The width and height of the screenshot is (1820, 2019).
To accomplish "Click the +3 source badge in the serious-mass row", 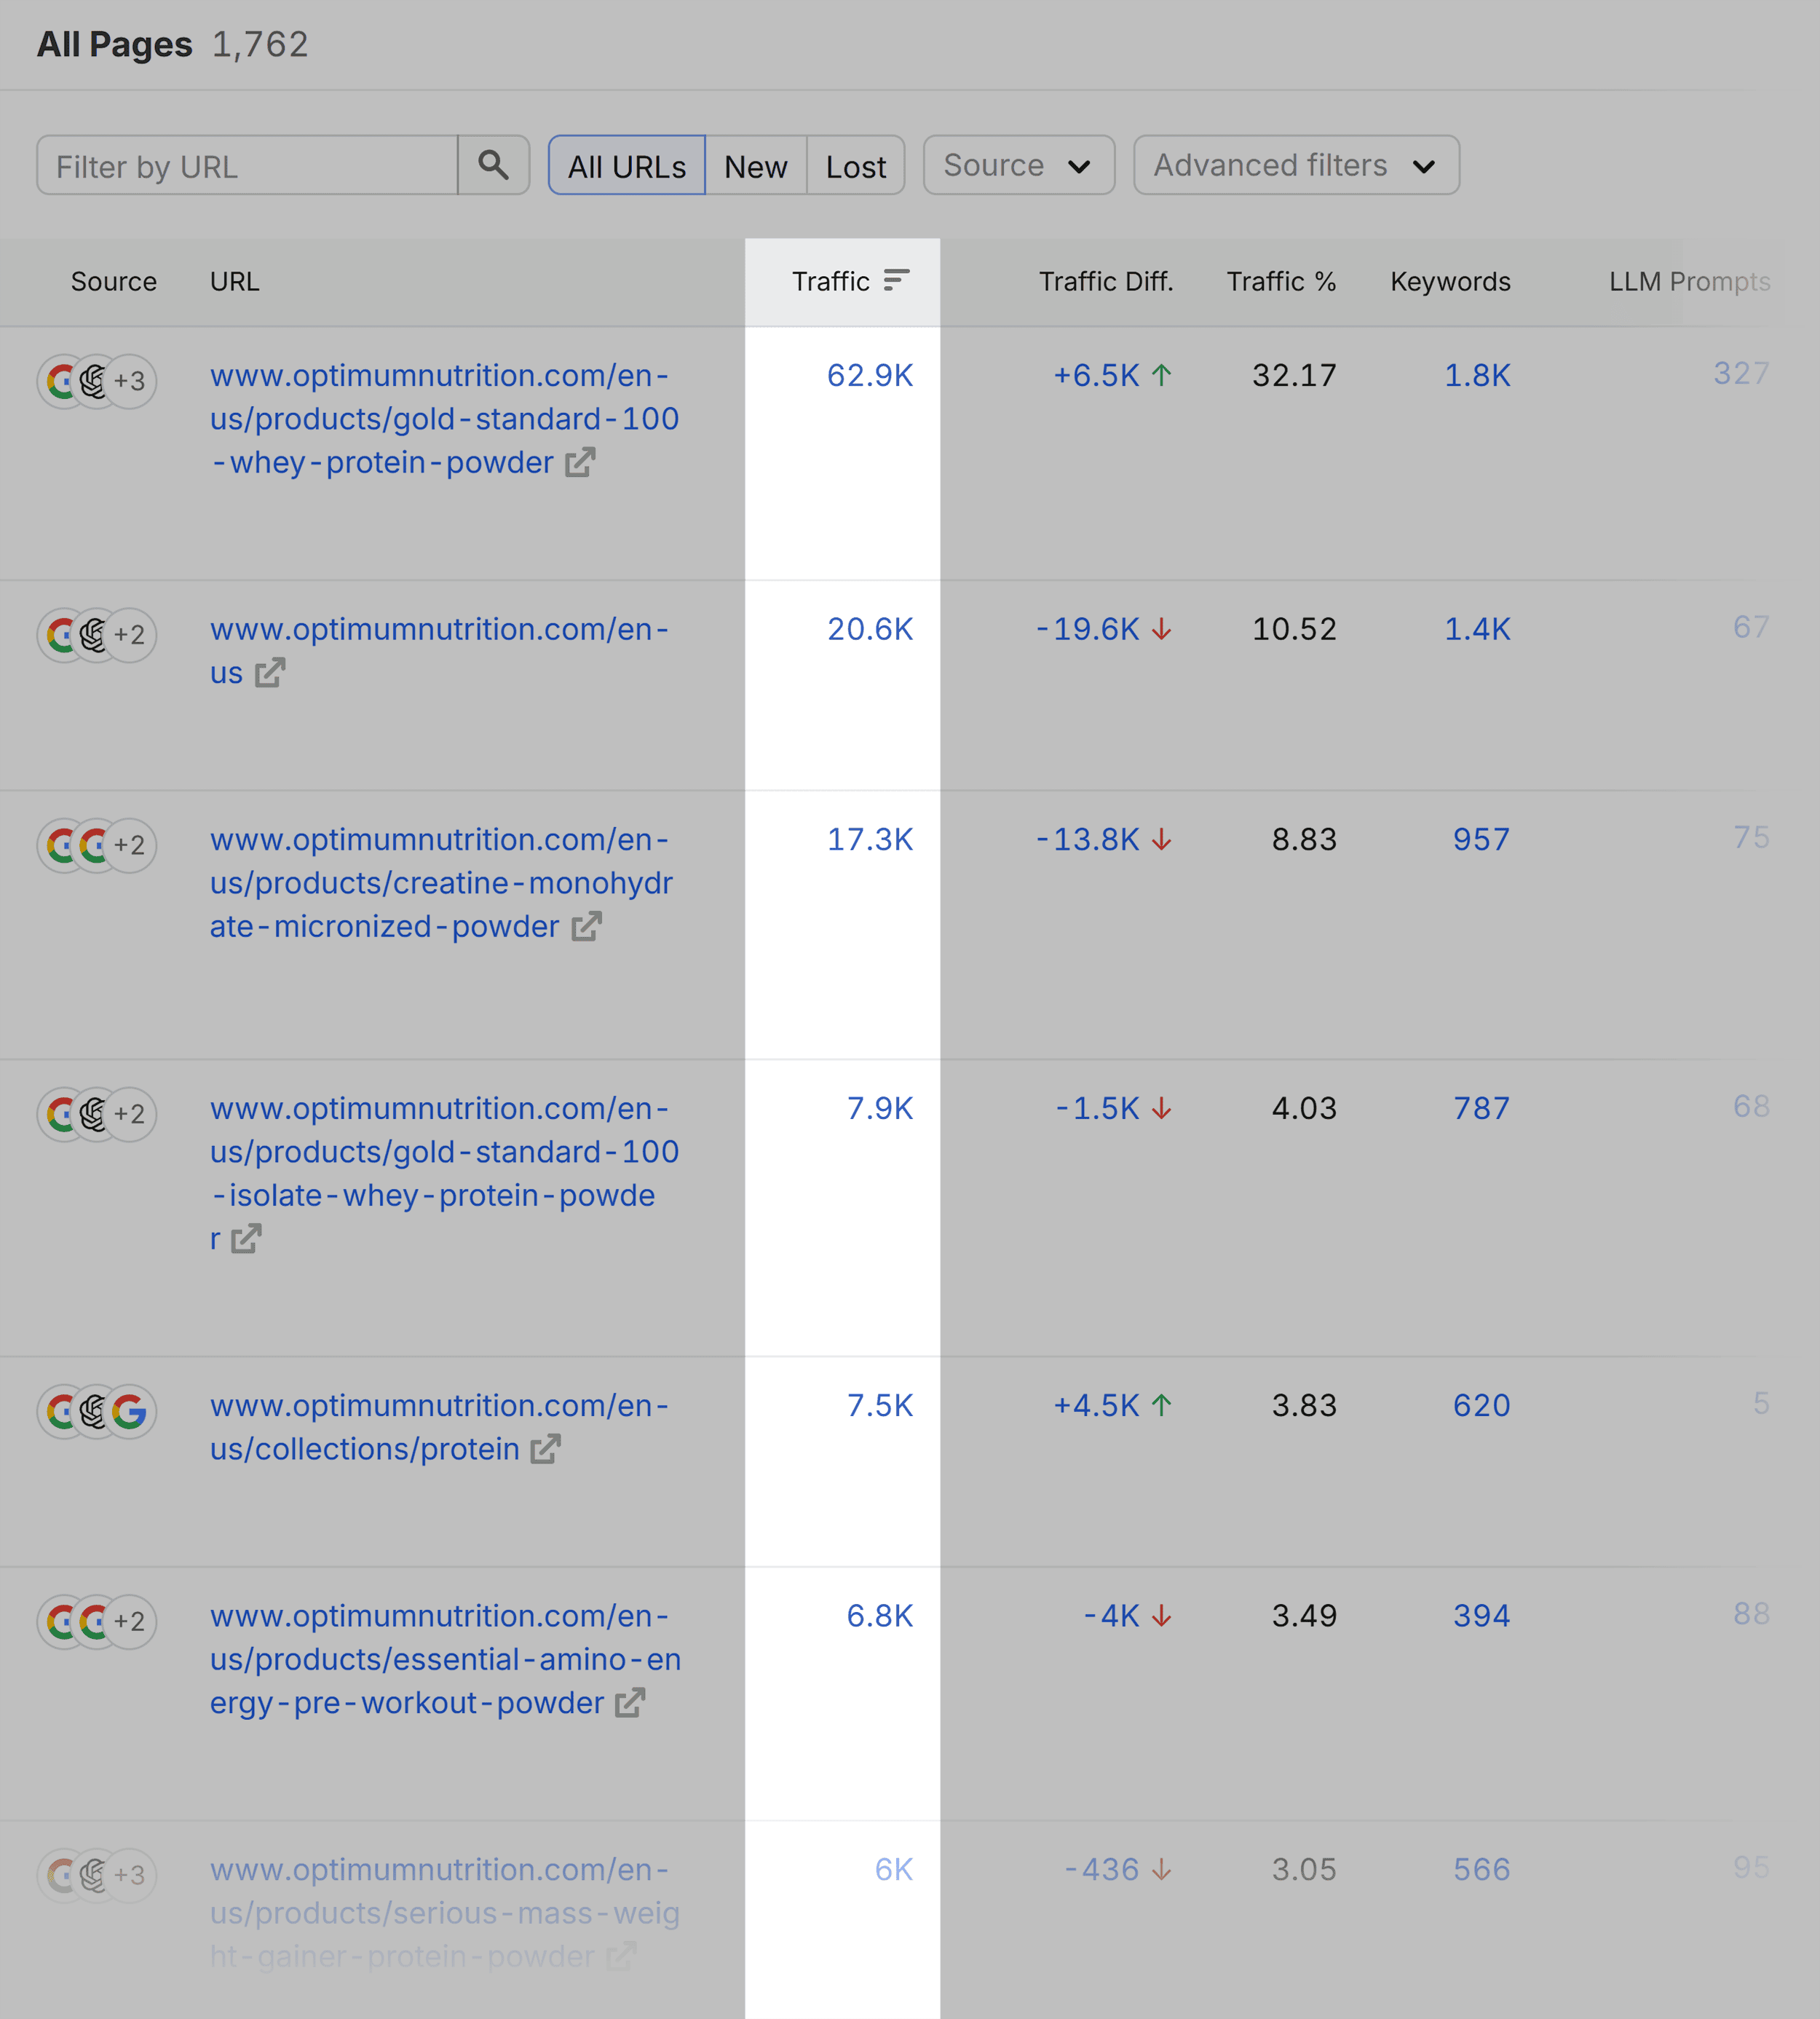I will pos(130,1875).
